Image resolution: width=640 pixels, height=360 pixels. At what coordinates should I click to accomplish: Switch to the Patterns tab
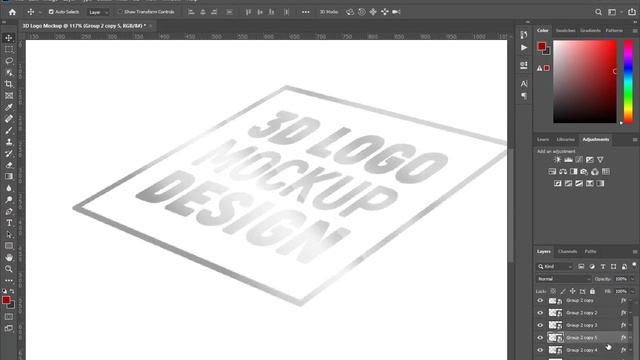(x=614, y=31)
